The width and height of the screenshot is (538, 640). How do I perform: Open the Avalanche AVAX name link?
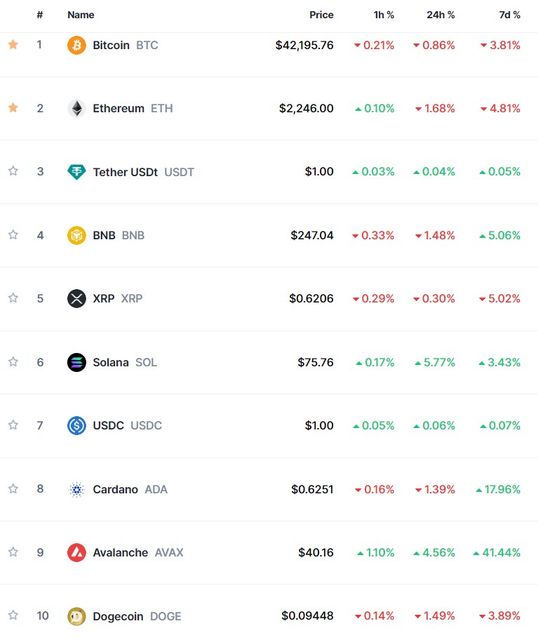coord(138,553)
